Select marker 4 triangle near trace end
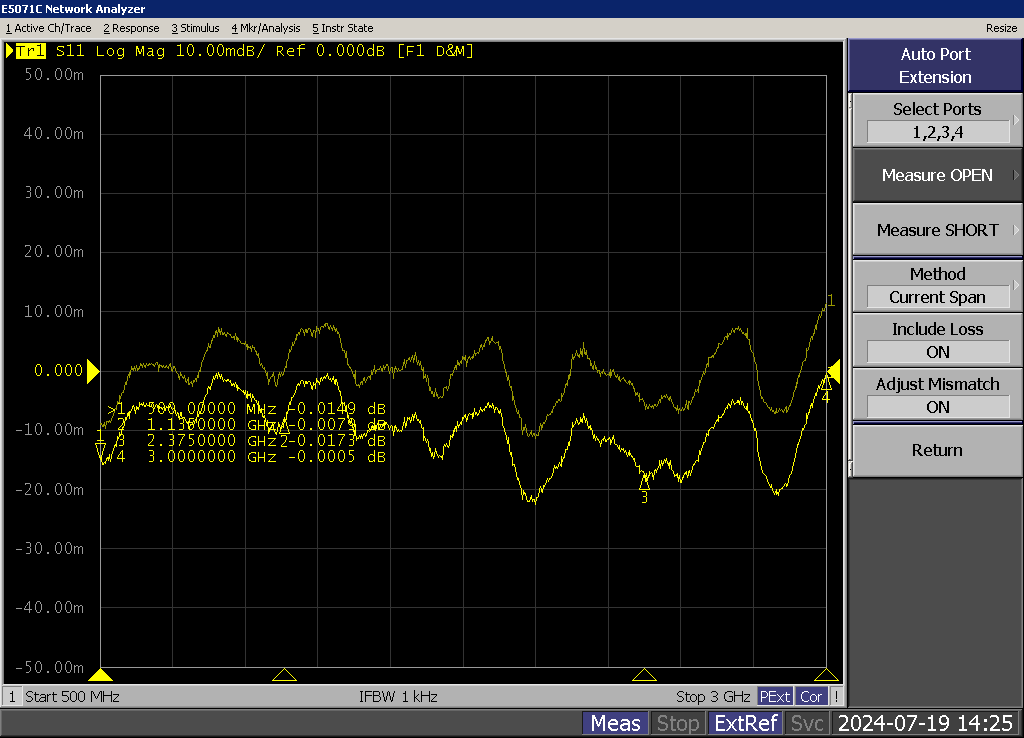 tap(826, 383)
